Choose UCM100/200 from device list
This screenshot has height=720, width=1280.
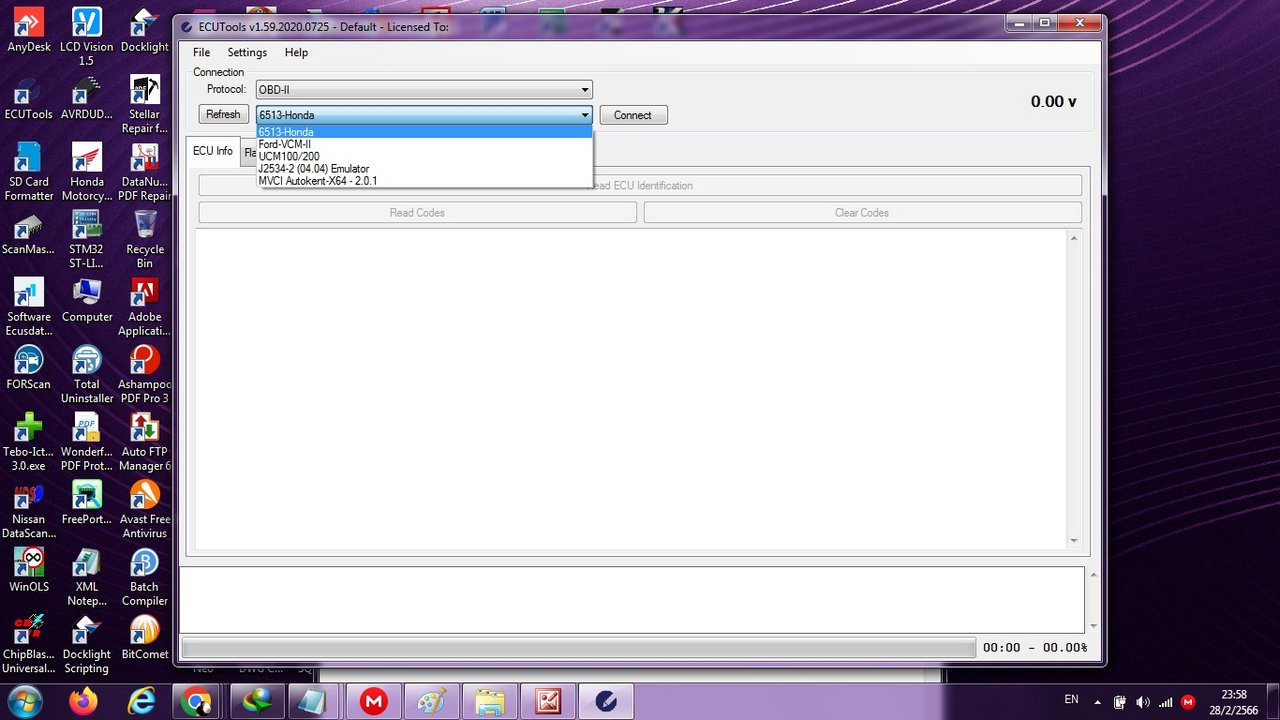[x=425, y=157]
